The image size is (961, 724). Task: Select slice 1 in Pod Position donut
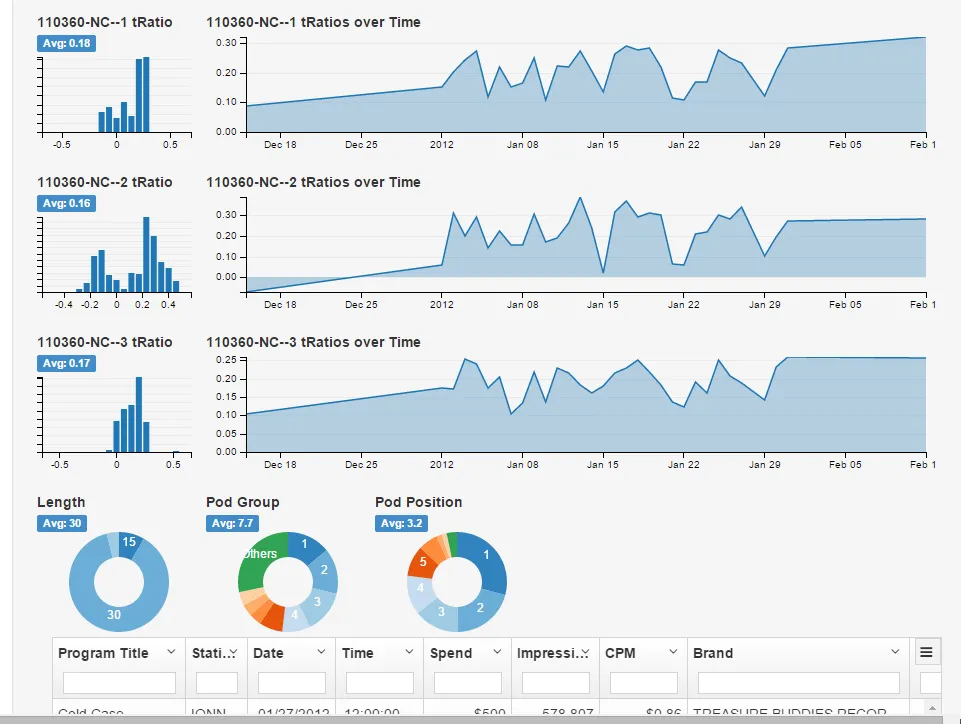[486, 555]
